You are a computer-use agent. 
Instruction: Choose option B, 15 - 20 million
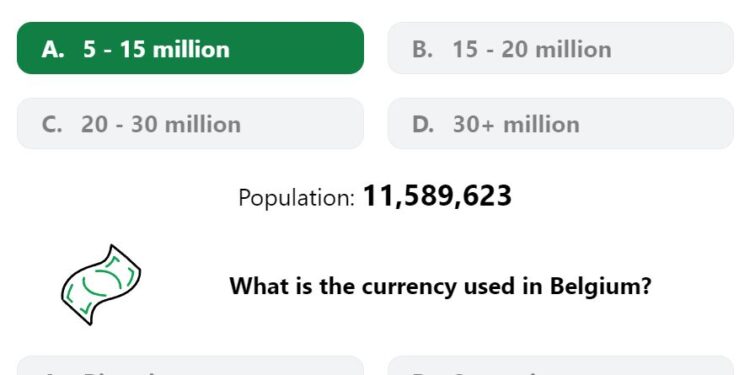[x=560, y=48]
